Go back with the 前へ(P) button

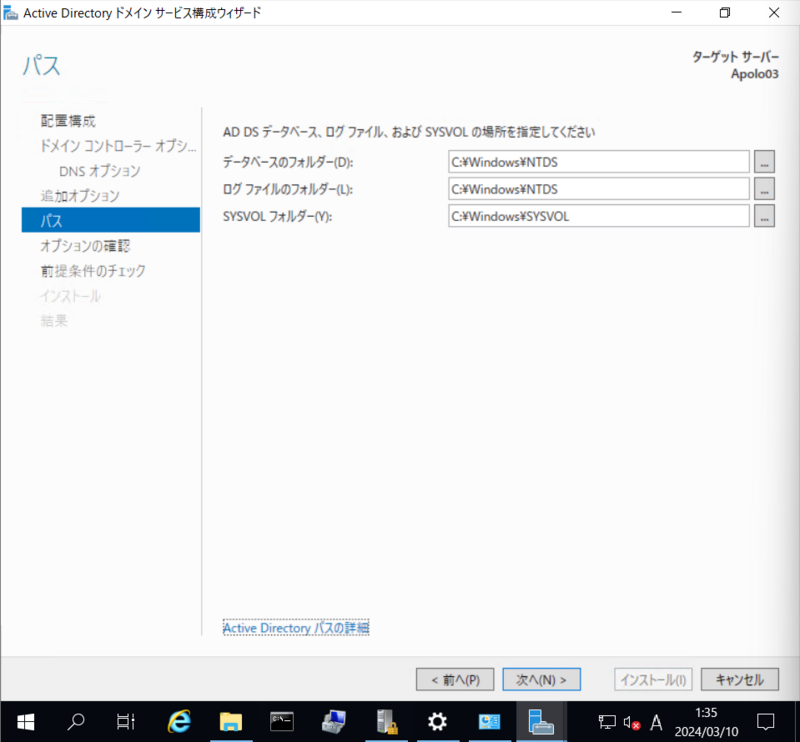(x=455, y=679)
